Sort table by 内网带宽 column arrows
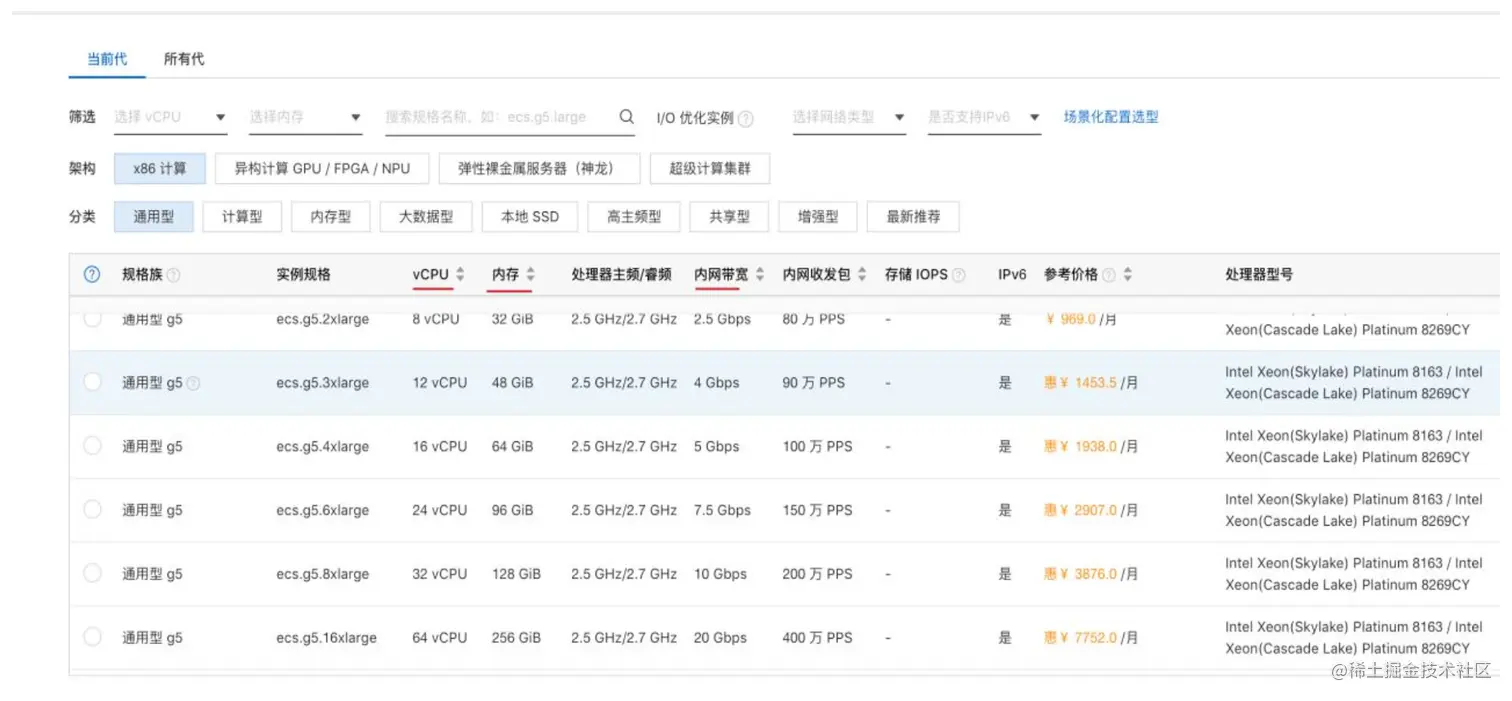This screenshot has height=701, width=1512. pyautogui.click(x=760, y=274)
